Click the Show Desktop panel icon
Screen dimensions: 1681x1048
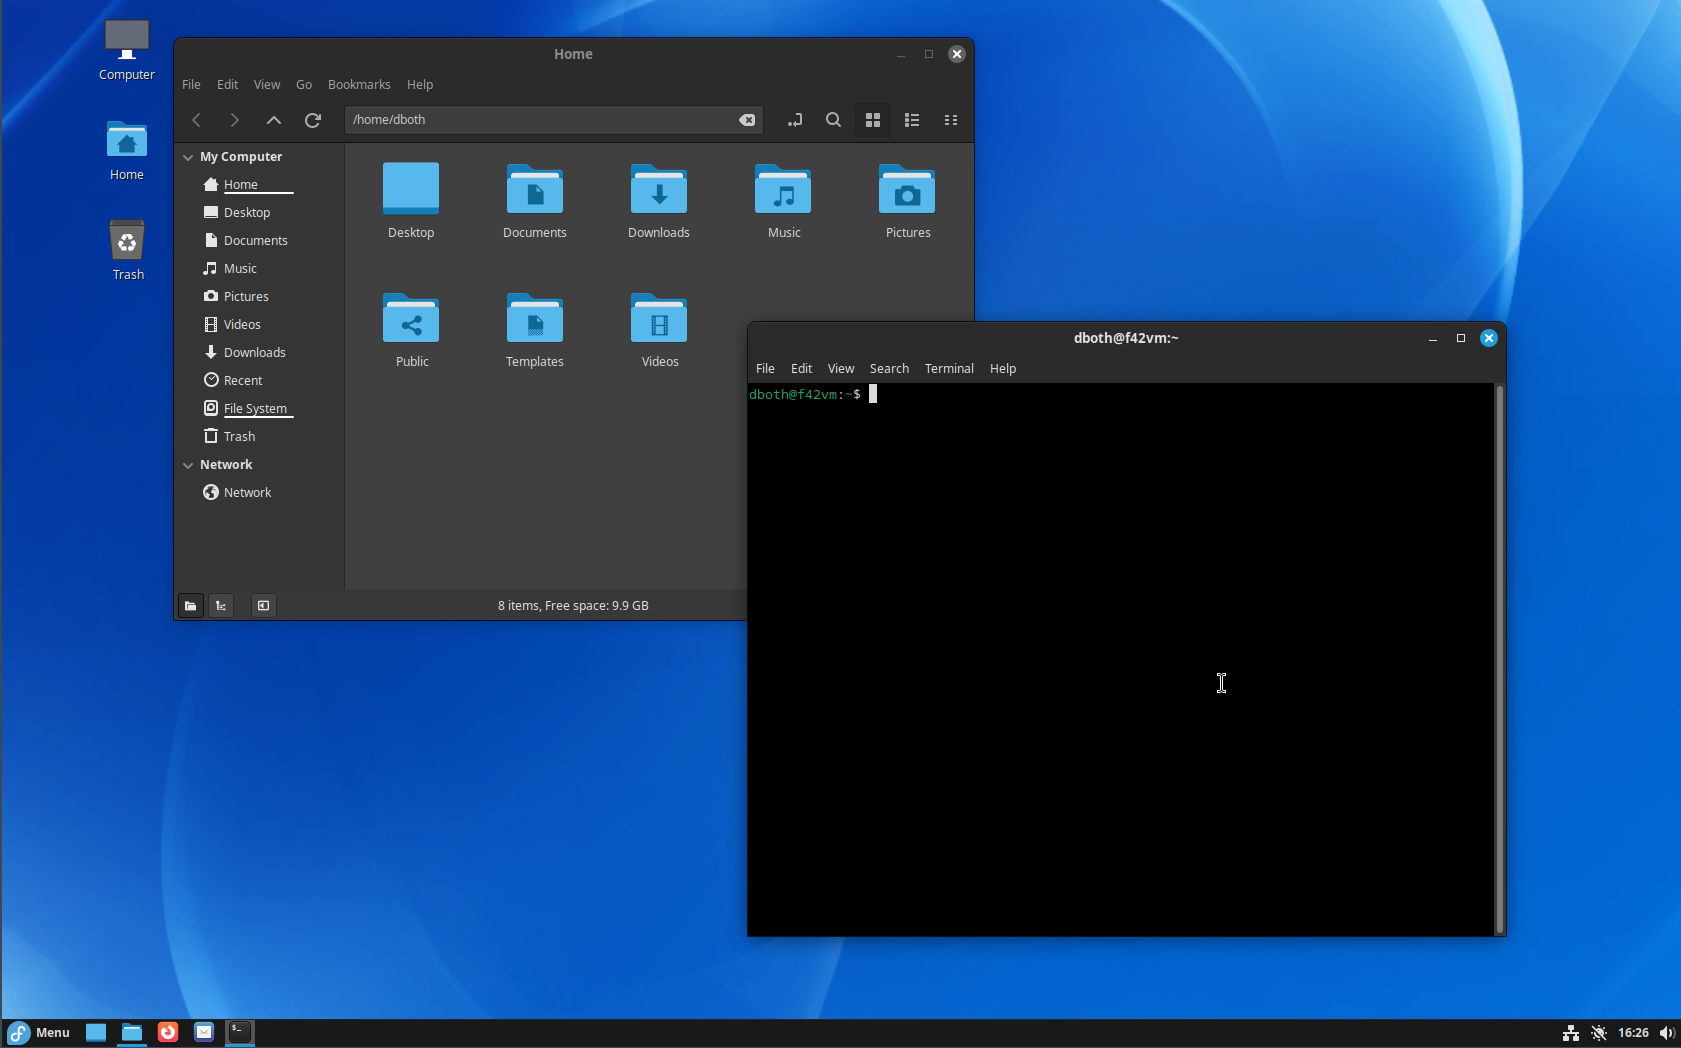[96, 1033]
